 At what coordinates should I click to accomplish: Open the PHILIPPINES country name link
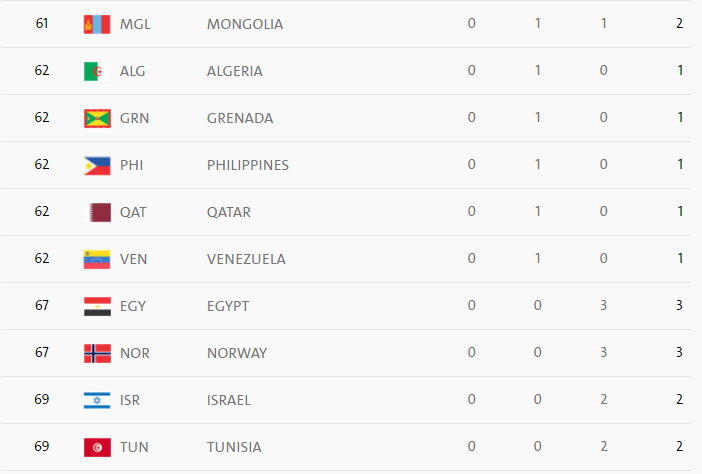[248, 165]
